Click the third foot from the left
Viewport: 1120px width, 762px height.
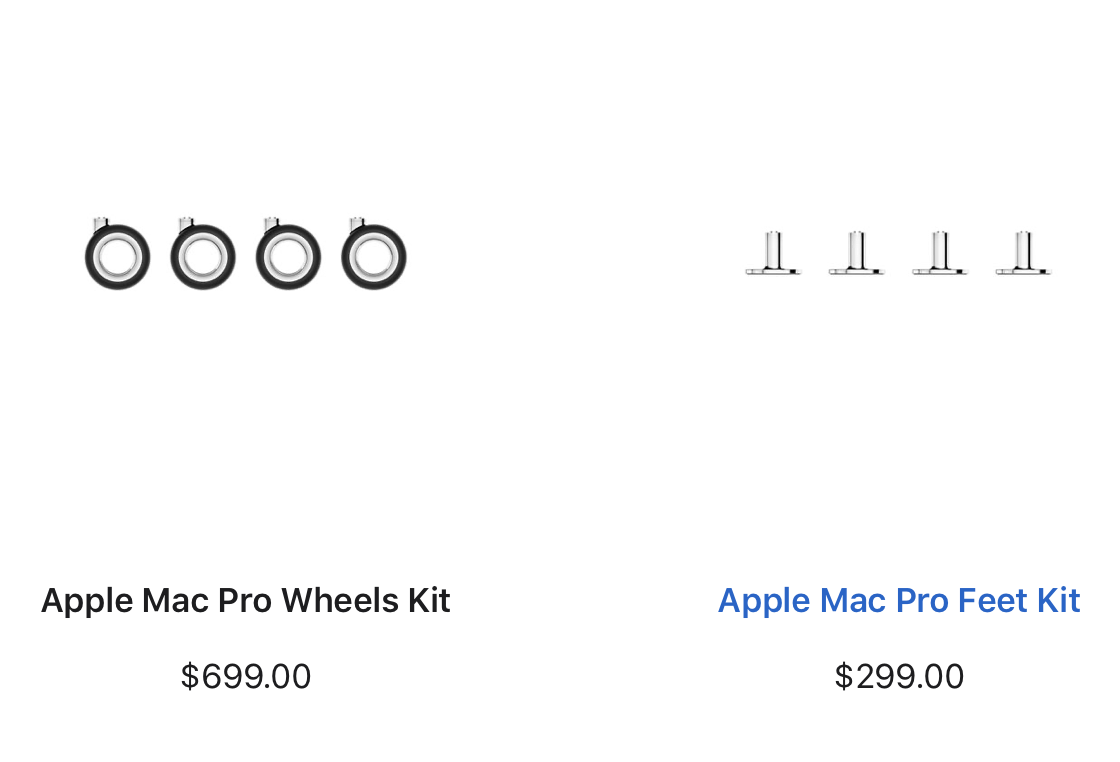point(939,253)
